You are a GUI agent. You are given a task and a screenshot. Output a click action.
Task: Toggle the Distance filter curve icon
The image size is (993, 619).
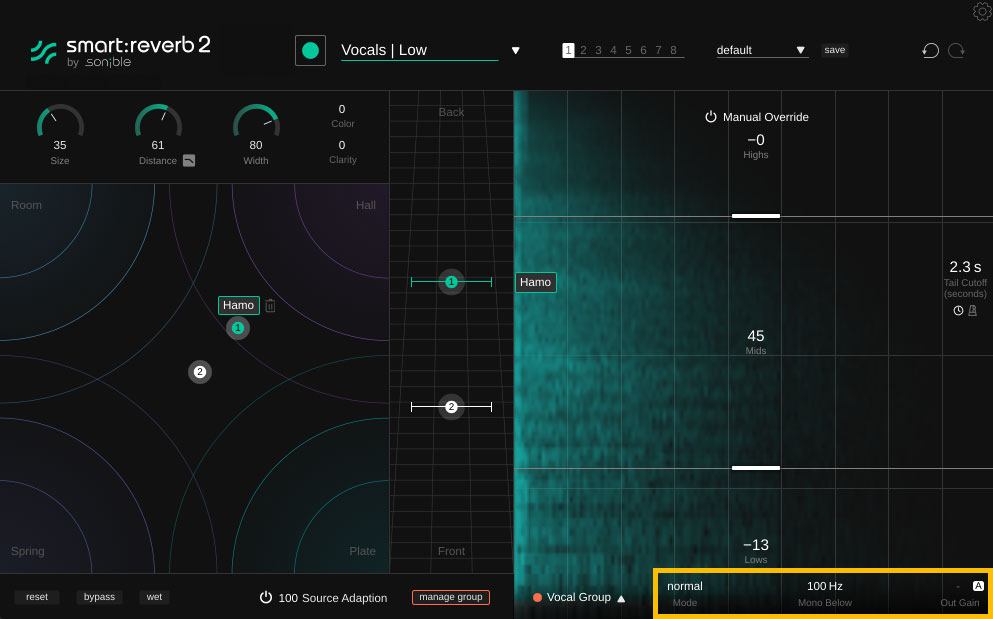click(189, 161)
